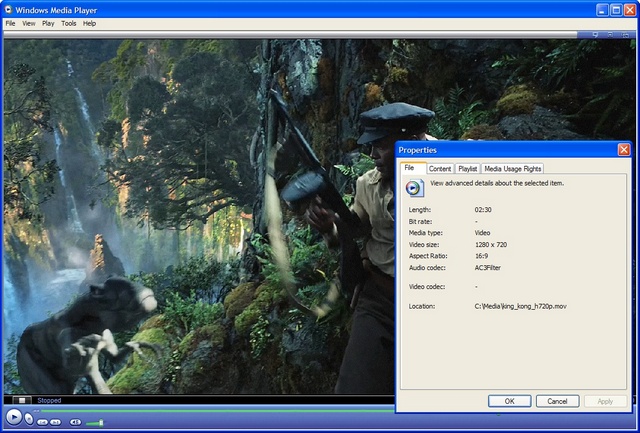
Task: Open the Play menu
Action: 48,23
